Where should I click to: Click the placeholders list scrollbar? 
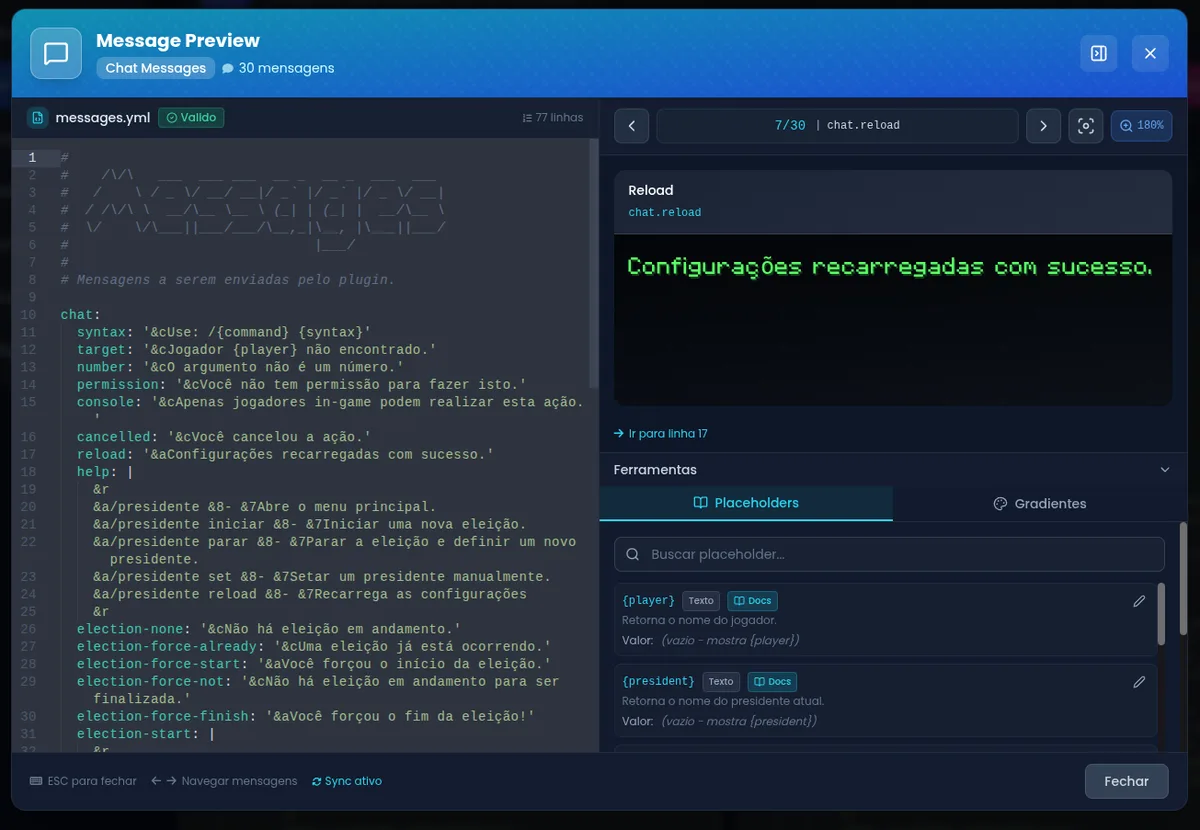pyautogui.click(x=1161, y=613)
